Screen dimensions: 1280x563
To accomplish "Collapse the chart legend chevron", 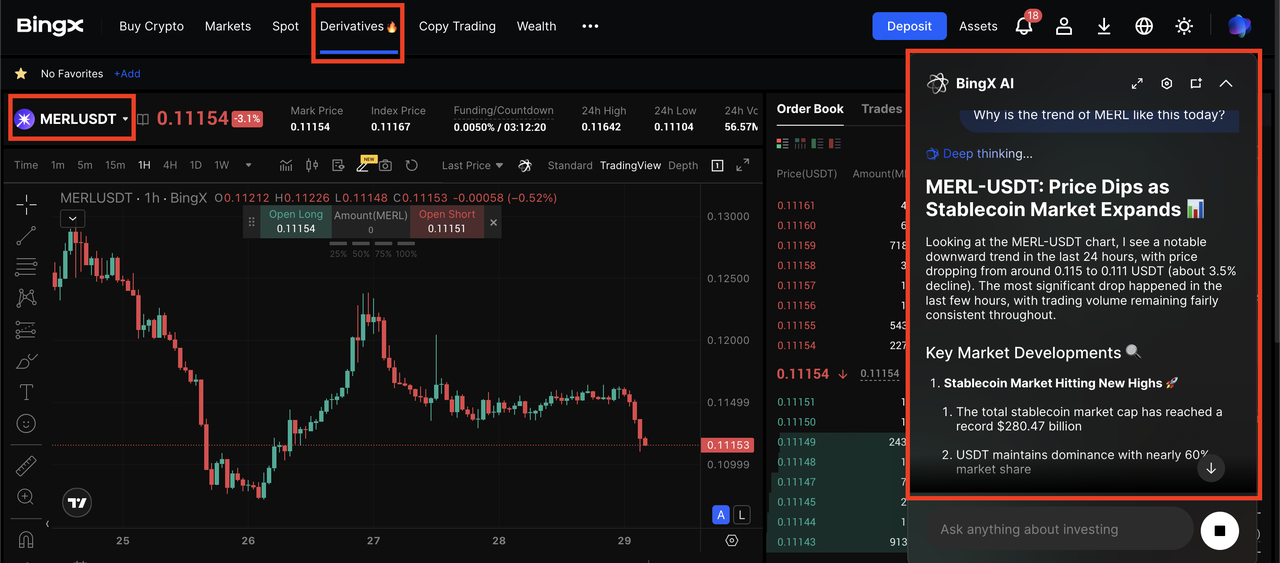I will (72, 218).
